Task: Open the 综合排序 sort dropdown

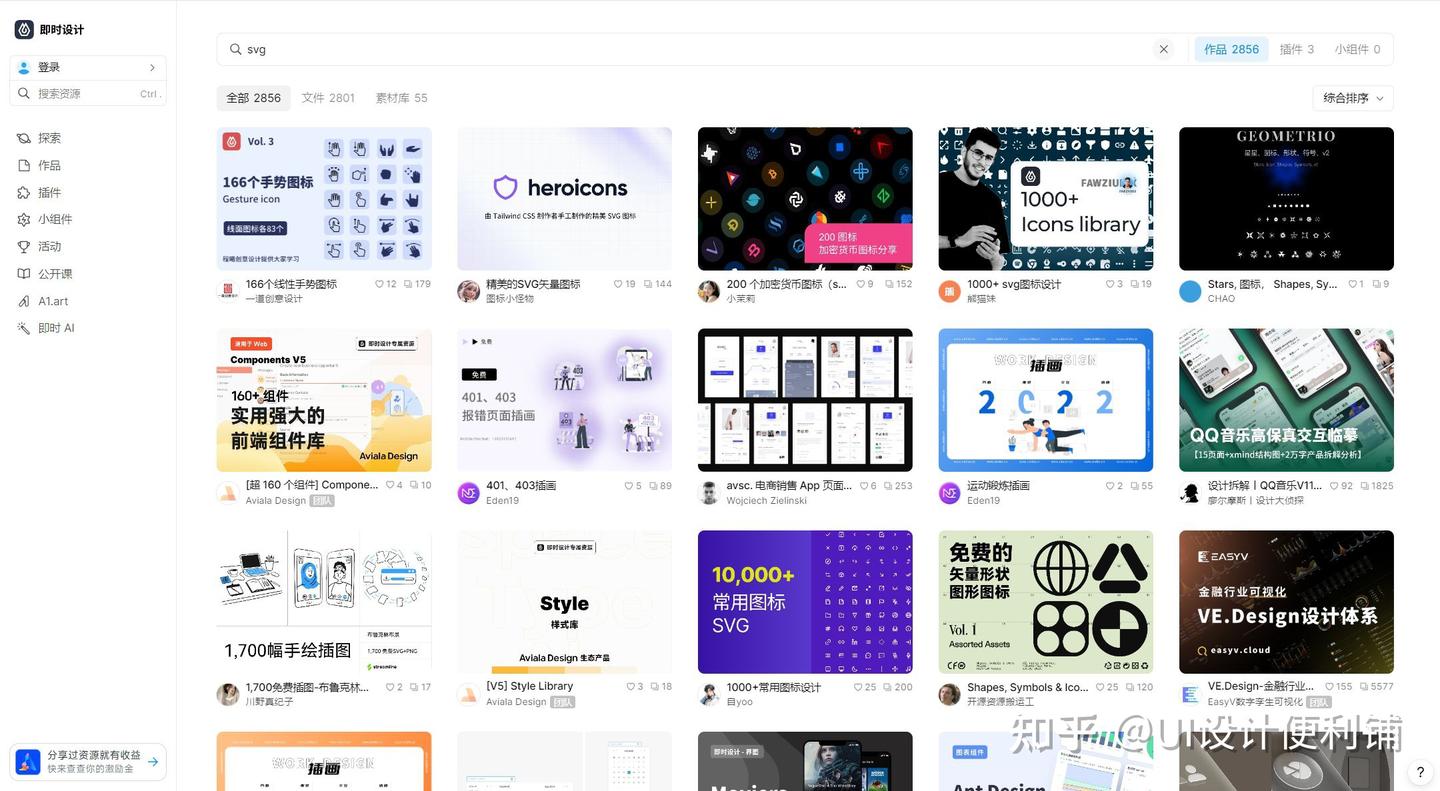Action: tap(1352, 98)
